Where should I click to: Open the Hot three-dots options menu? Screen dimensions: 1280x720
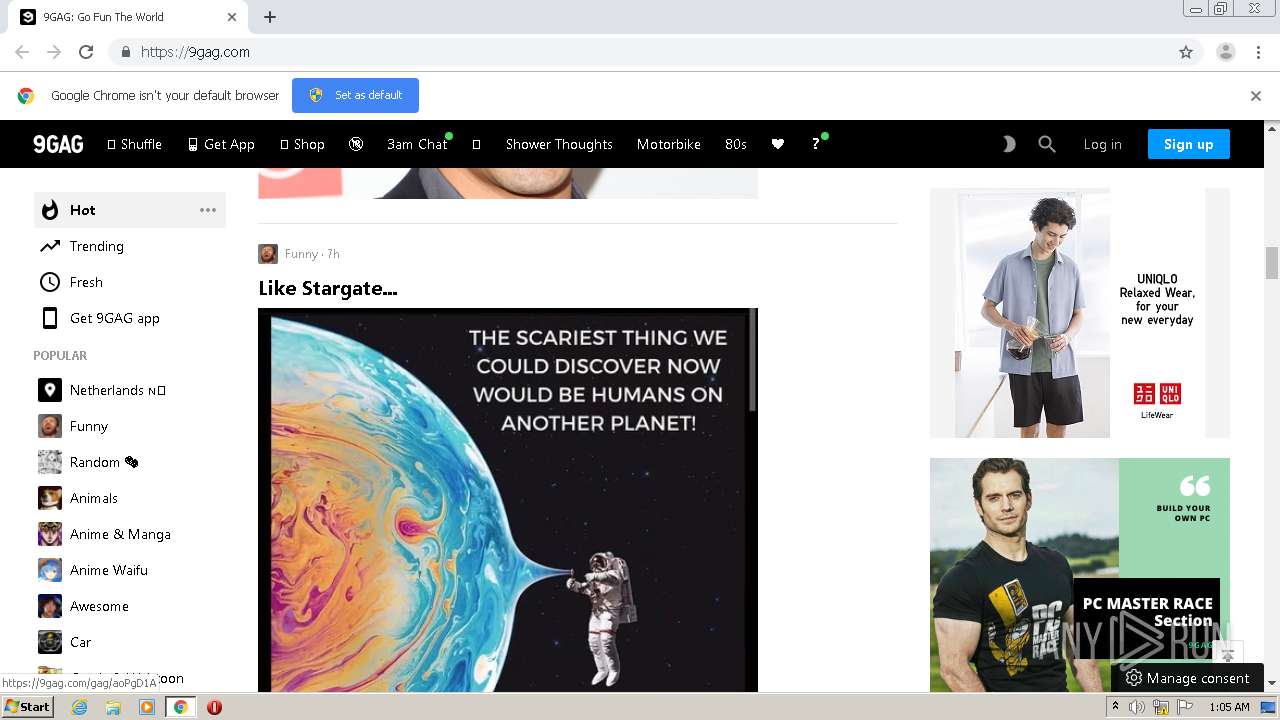(x=208, y=210)
